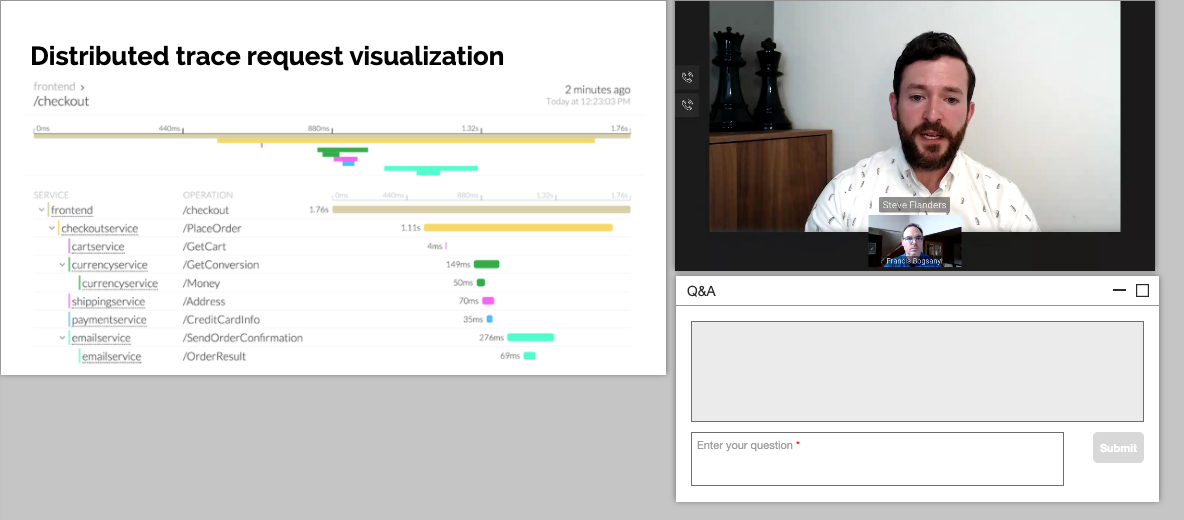Click the /Address operation text
1184x520 pixels.
pos(204,301)
